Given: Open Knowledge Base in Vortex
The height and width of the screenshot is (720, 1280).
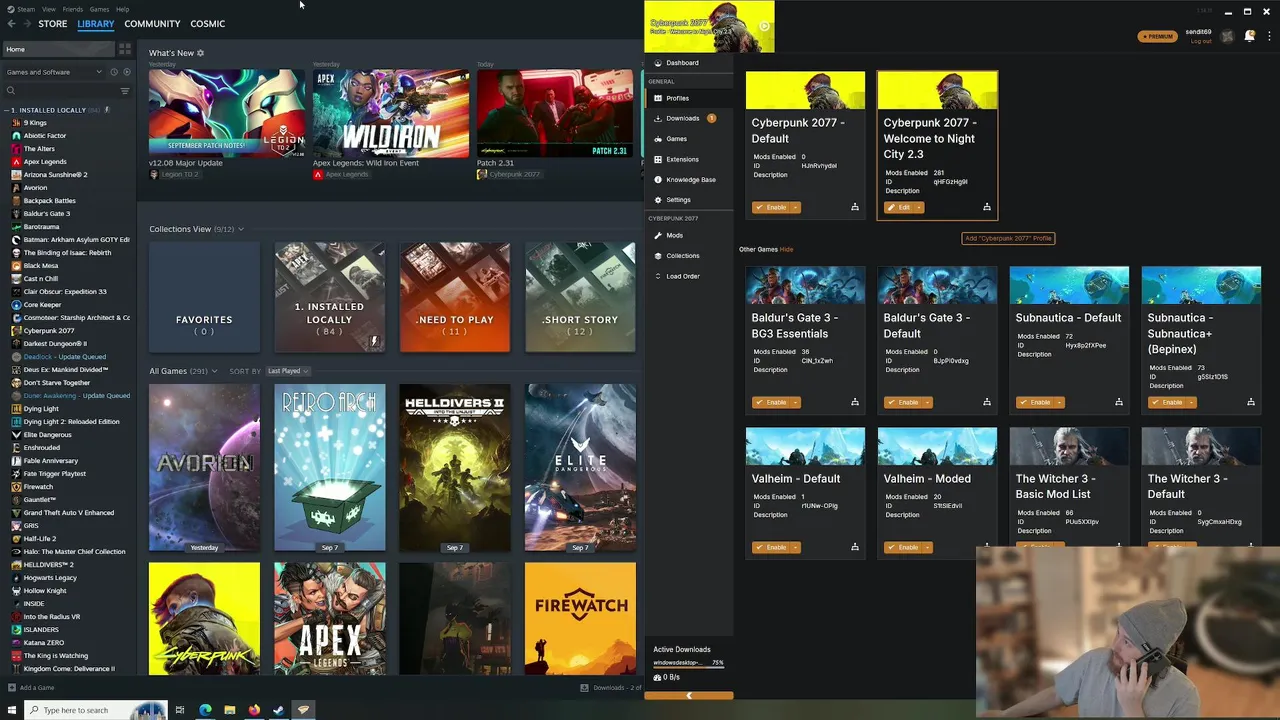Looking at the screenshot, I should 689,180.
